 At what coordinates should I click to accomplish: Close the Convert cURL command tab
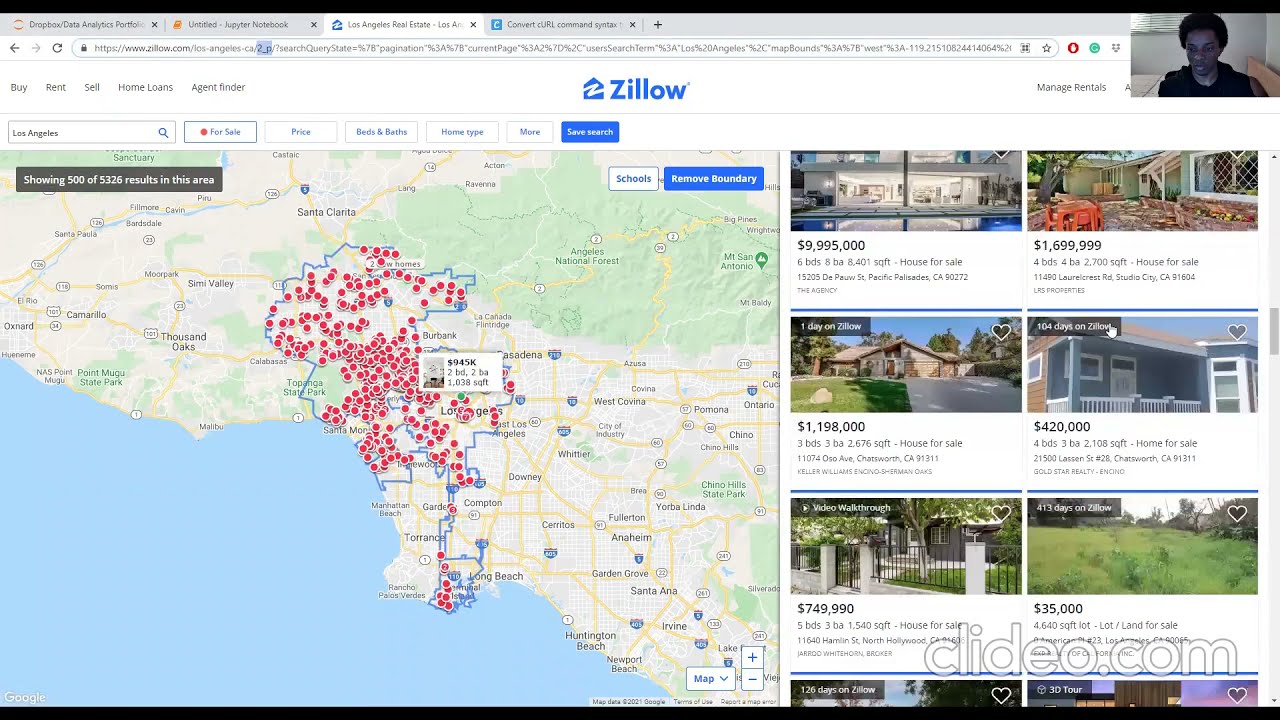click(632, 24)
